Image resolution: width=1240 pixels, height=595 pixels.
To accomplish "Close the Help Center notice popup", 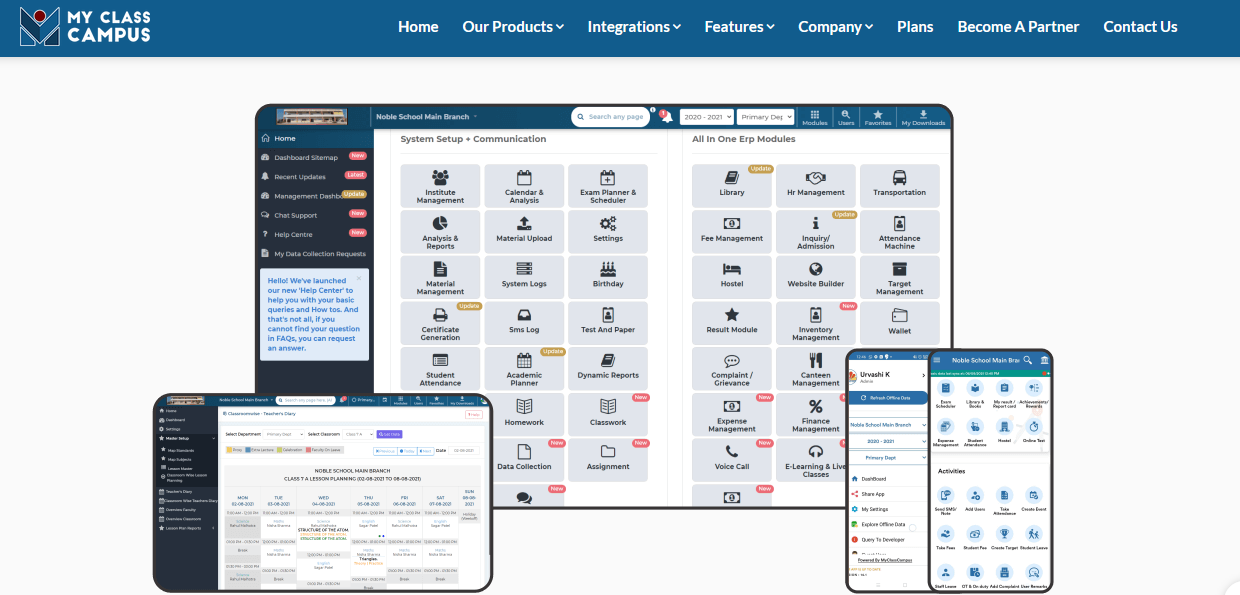I will (x=359, y=279).
